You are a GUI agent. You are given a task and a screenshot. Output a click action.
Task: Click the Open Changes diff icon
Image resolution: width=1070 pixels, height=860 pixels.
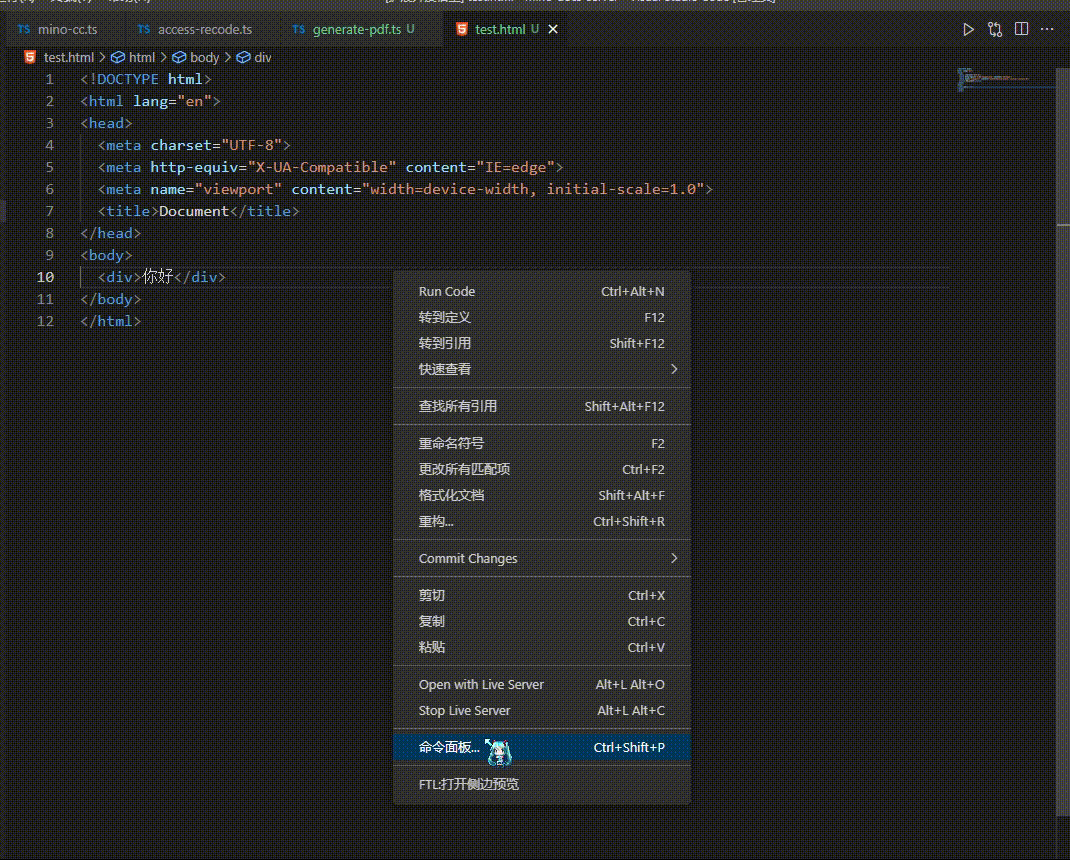coord(994,29)
